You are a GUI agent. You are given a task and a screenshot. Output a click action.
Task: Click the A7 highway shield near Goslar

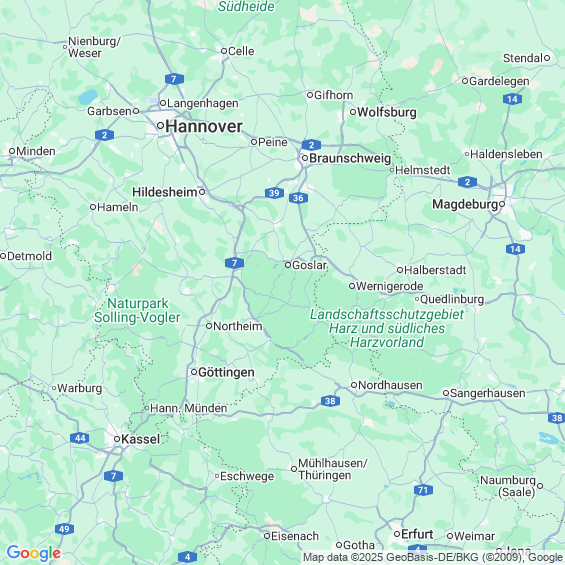tap(234, 263)
